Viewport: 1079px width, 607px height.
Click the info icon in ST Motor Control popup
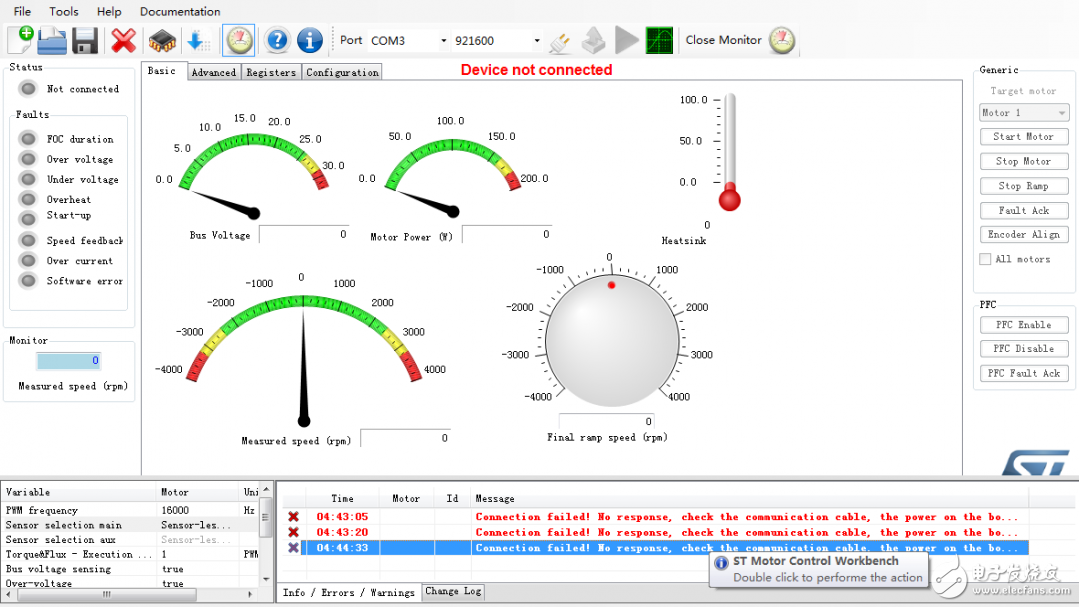point(721,562)
